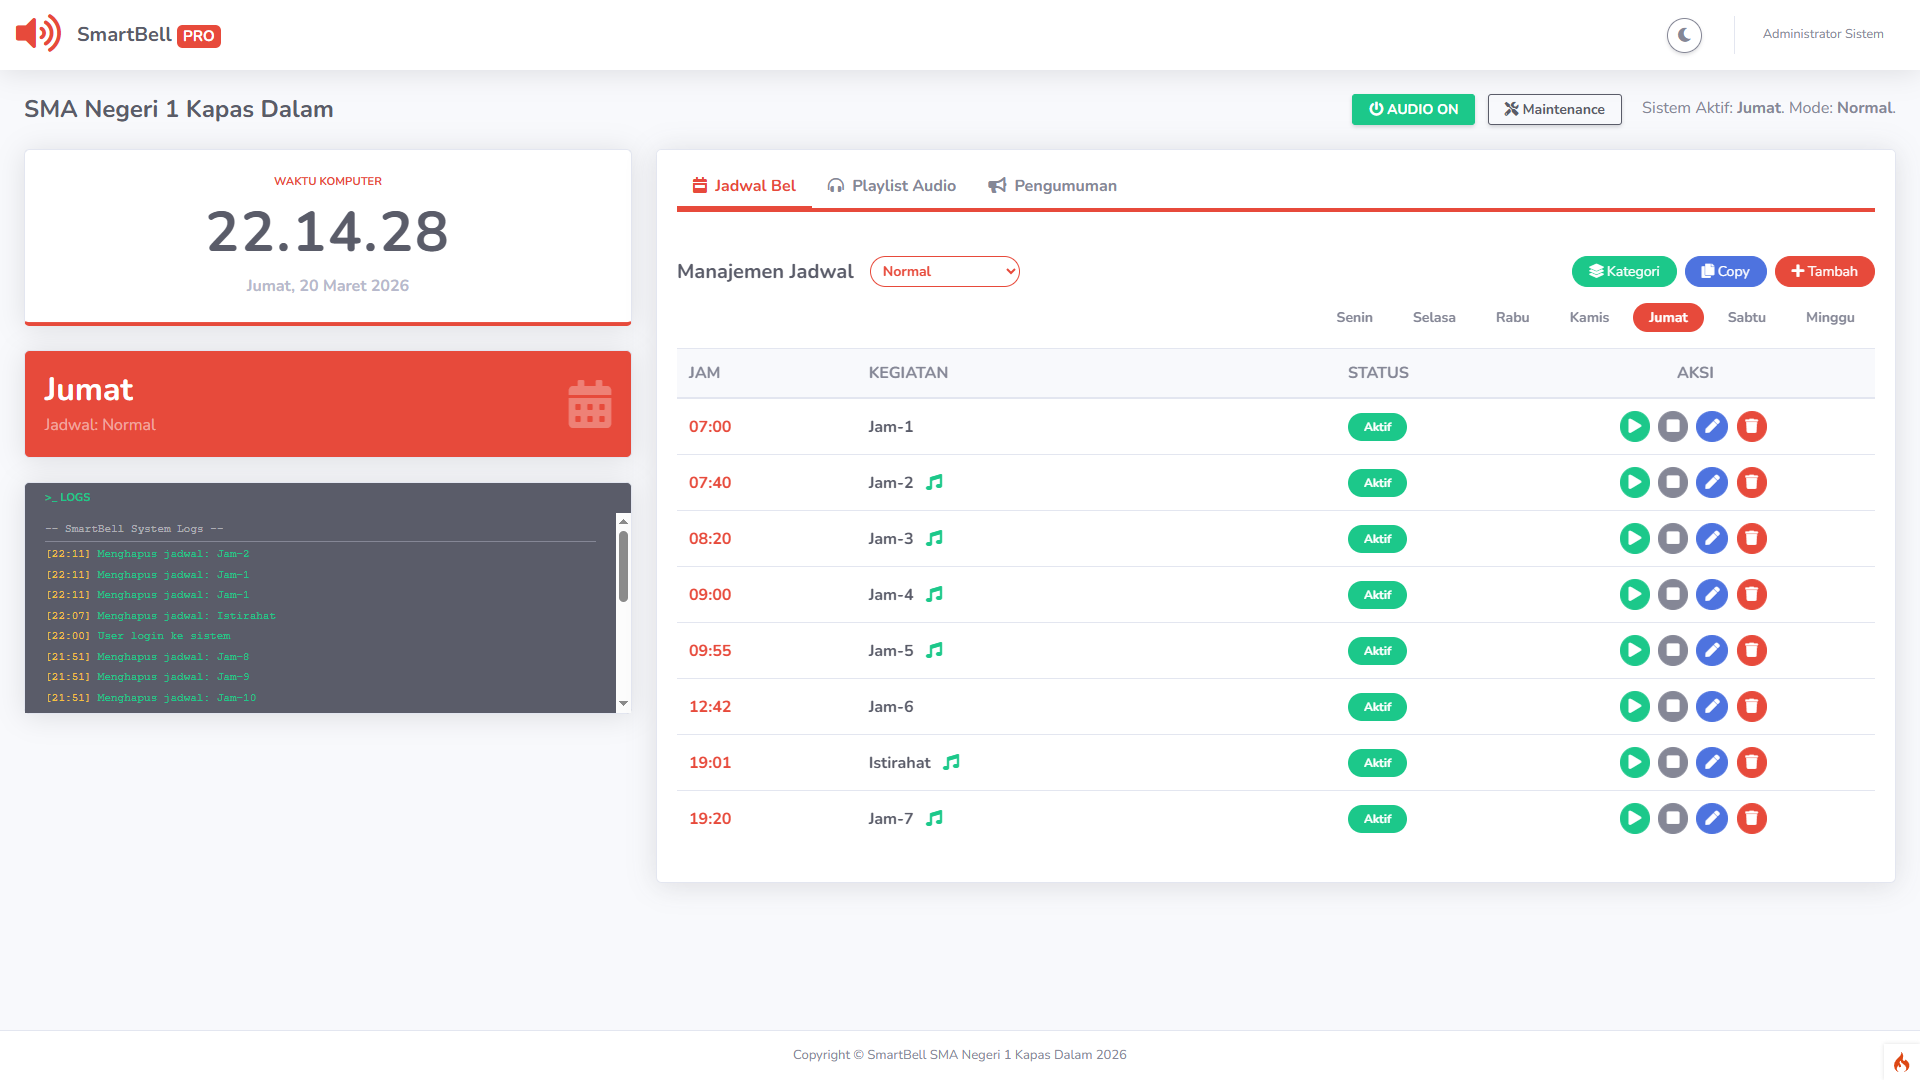
Task: Play the Jam-5 bell at 09:55
Action: [1634, 651]
